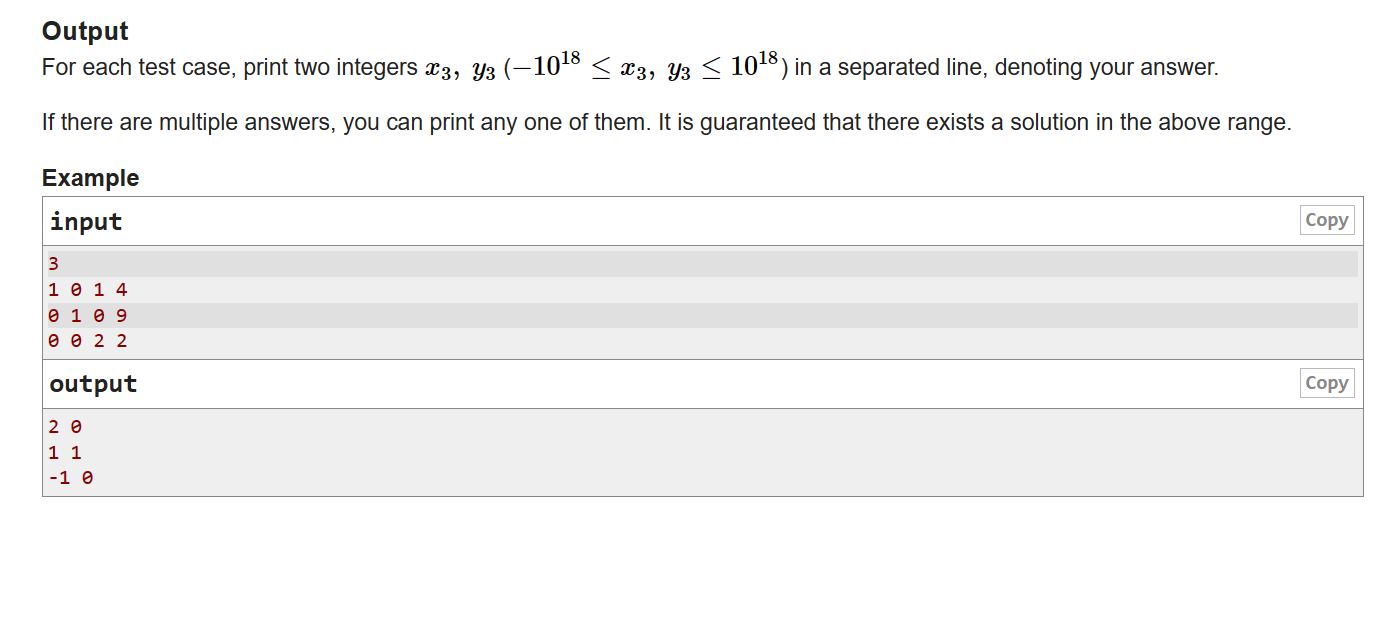The image size is (1393, 633).
Task: Select the first input line "3"
Action: (x=54, y=264)
